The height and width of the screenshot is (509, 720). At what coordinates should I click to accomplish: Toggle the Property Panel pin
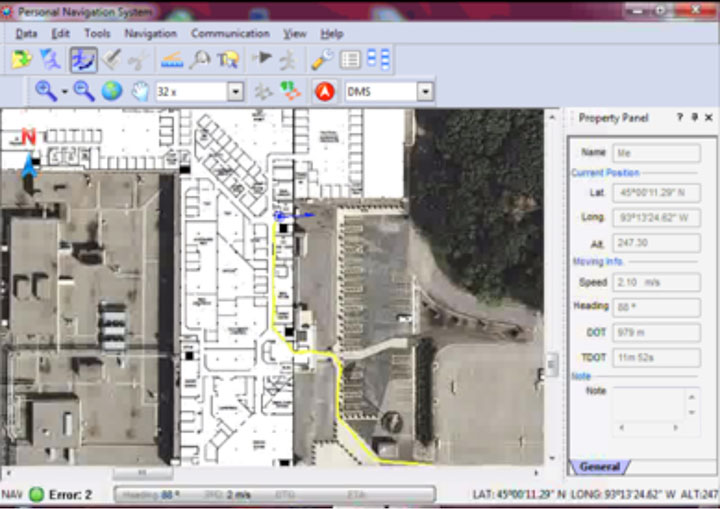[x=694, y=118]
